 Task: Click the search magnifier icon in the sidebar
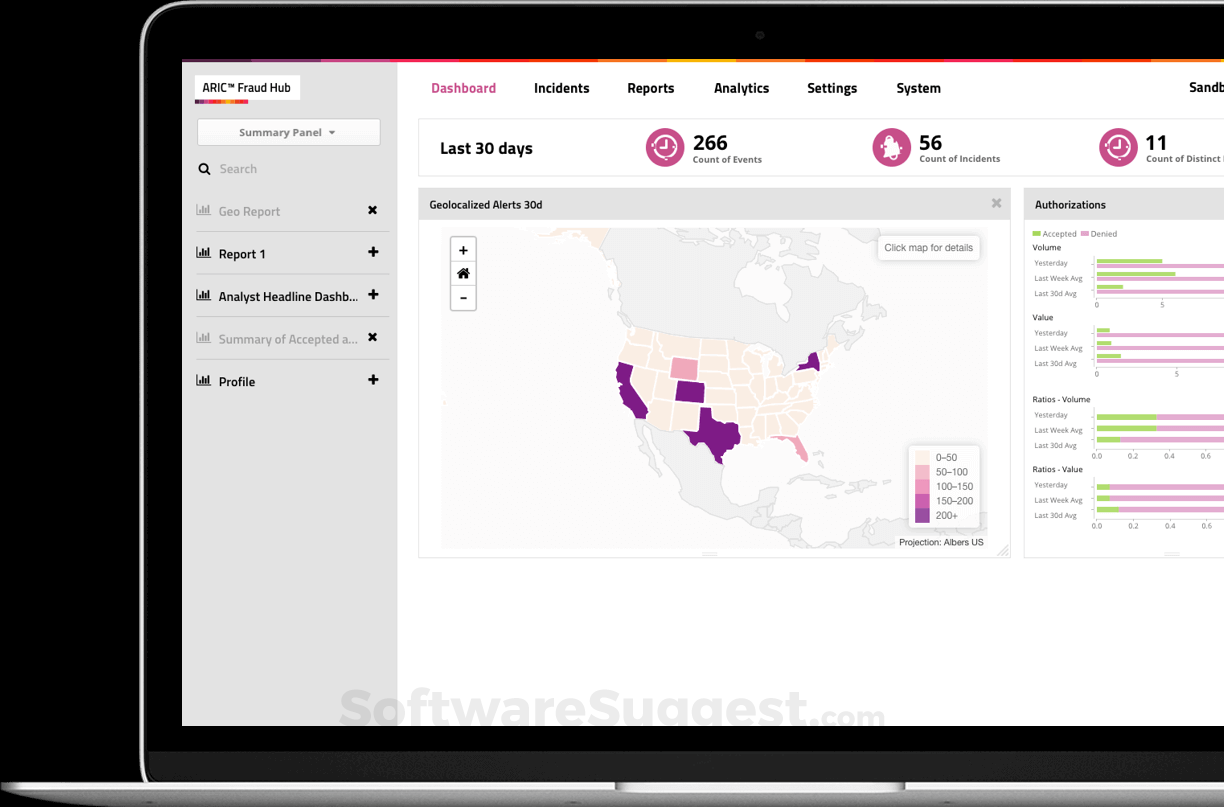204,169
